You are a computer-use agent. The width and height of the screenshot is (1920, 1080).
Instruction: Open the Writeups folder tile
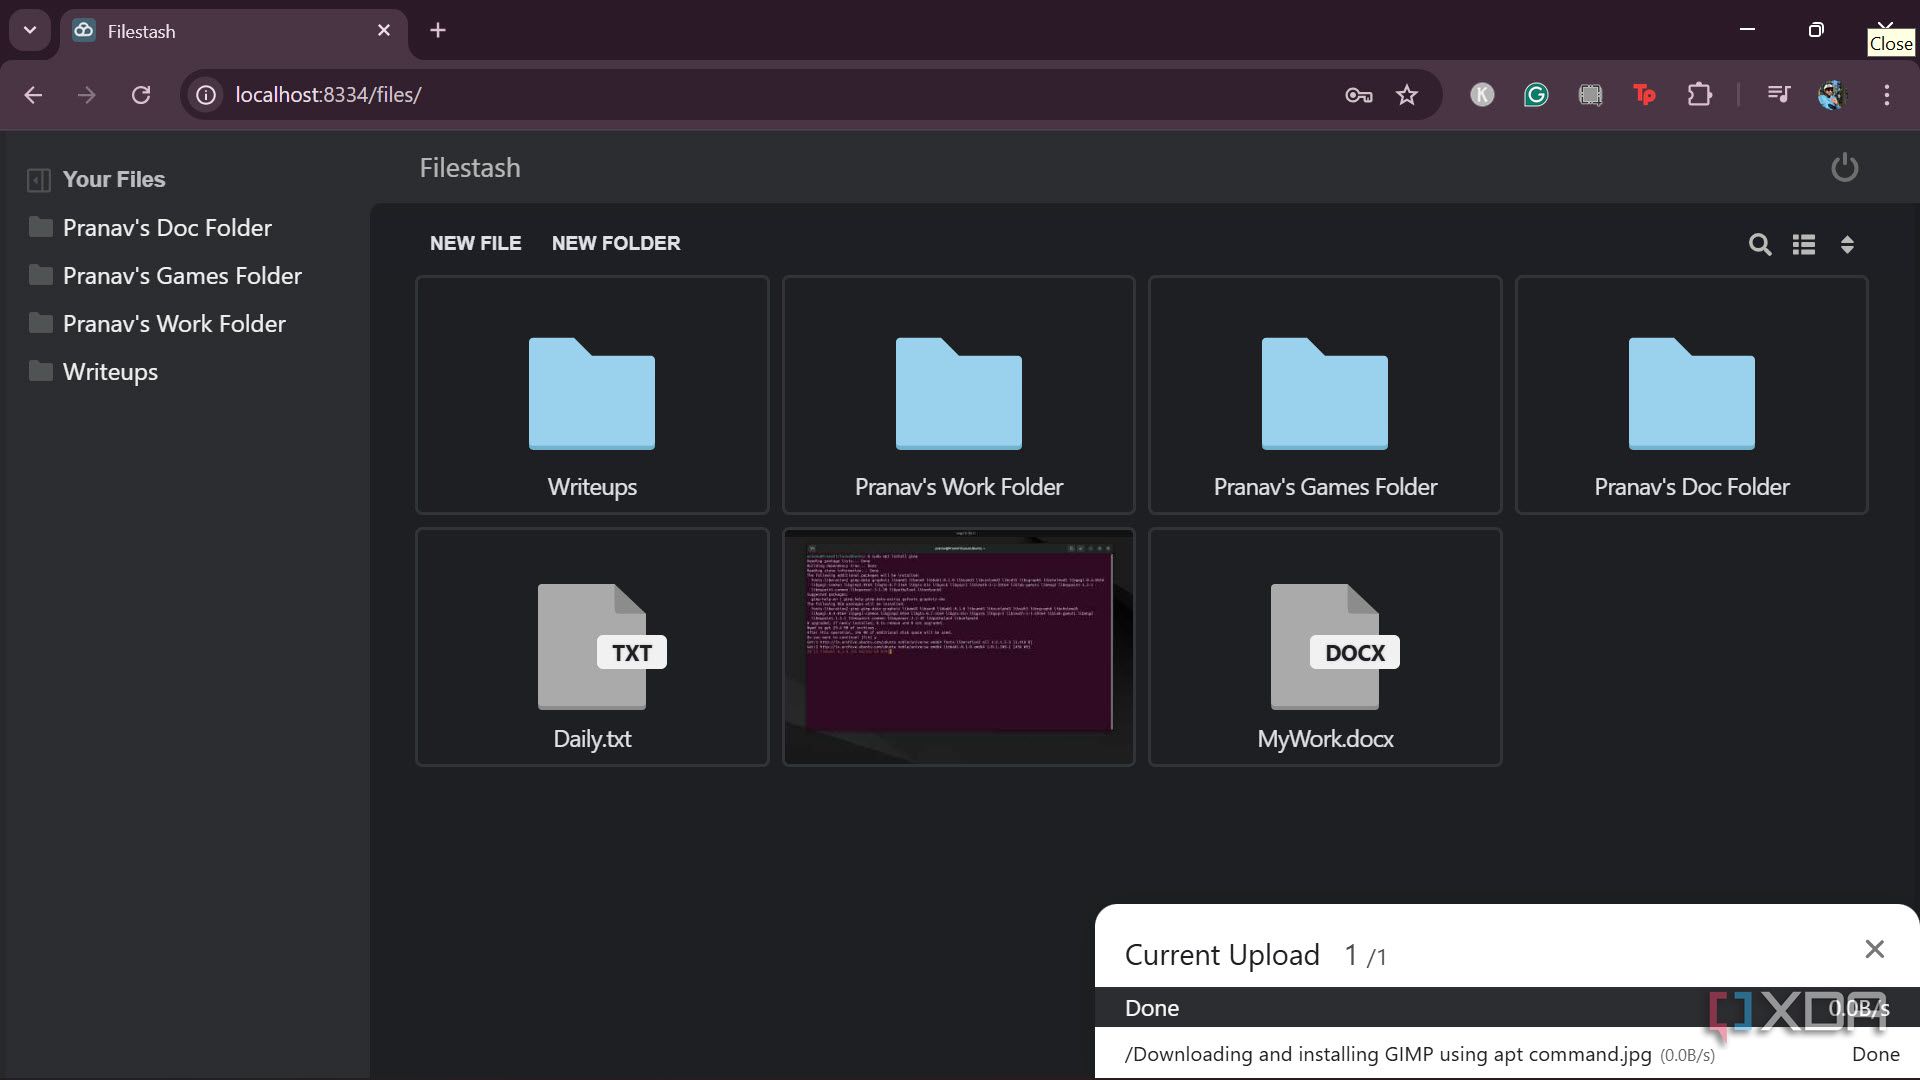click(x=592, y=395)
